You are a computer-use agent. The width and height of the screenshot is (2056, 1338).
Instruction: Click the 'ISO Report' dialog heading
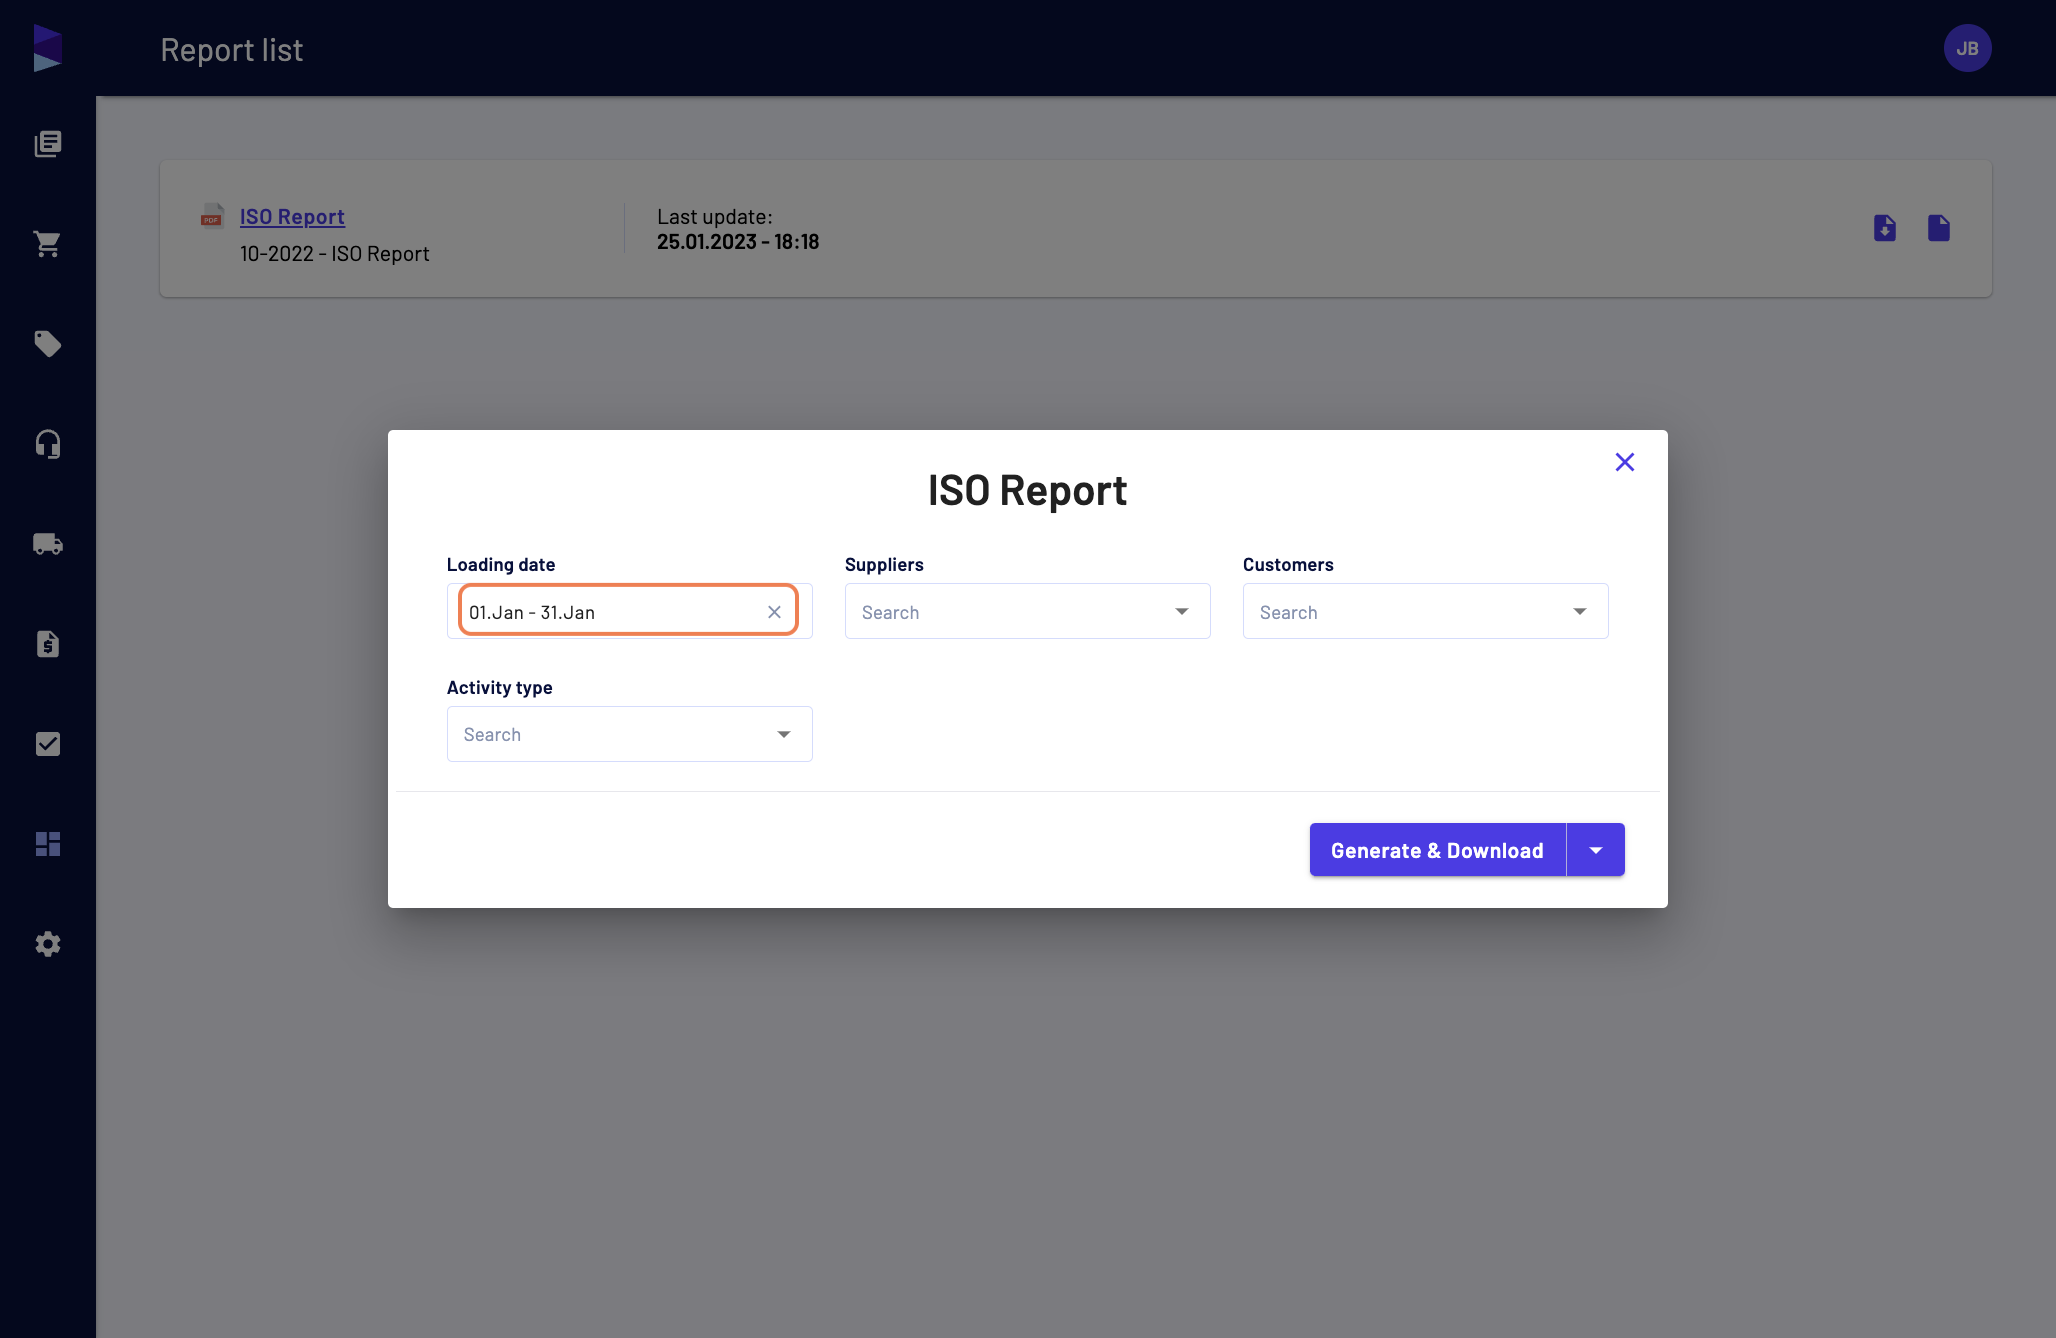coord(1027,491)
